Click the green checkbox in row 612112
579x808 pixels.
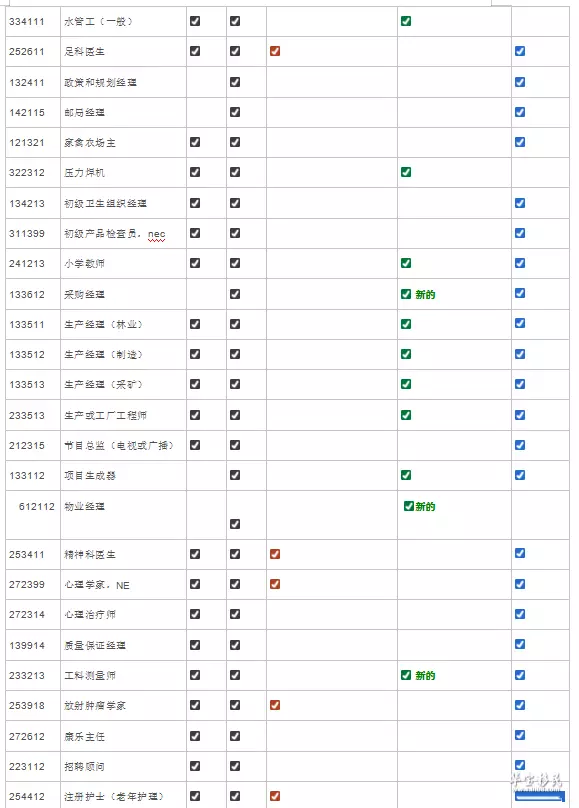[408, 506]
